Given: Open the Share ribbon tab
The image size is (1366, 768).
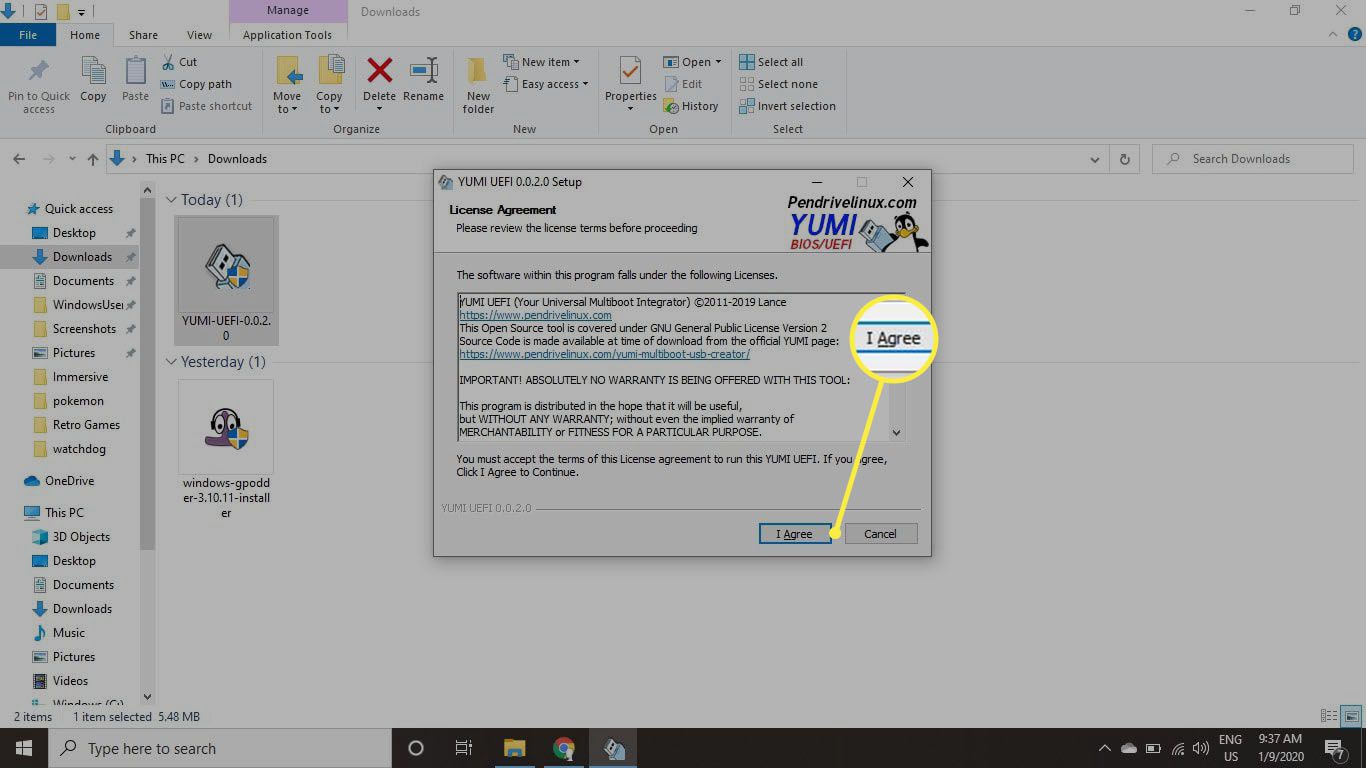Looking at the screenshot, I should pyautogui.click(x=143, y=35).
